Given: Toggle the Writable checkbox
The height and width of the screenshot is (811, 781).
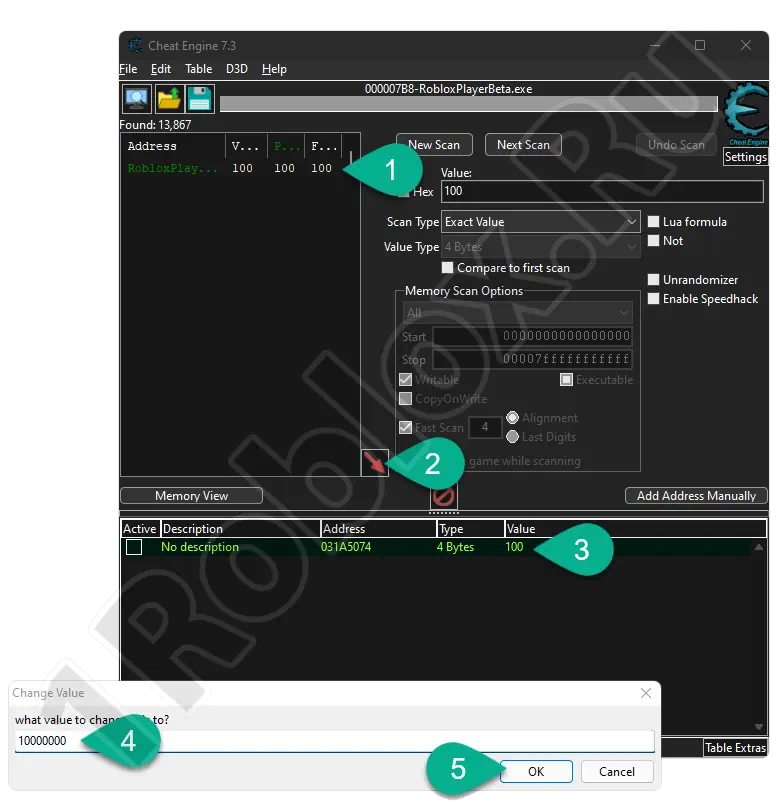Looking at the screenshot, I should 405,380.
